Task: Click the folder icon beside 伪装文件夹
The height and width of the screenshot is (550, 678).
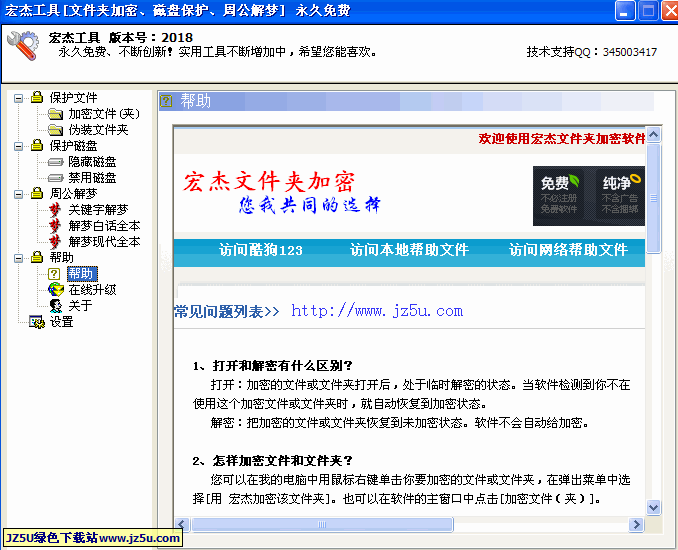Action: pos(55,130)
